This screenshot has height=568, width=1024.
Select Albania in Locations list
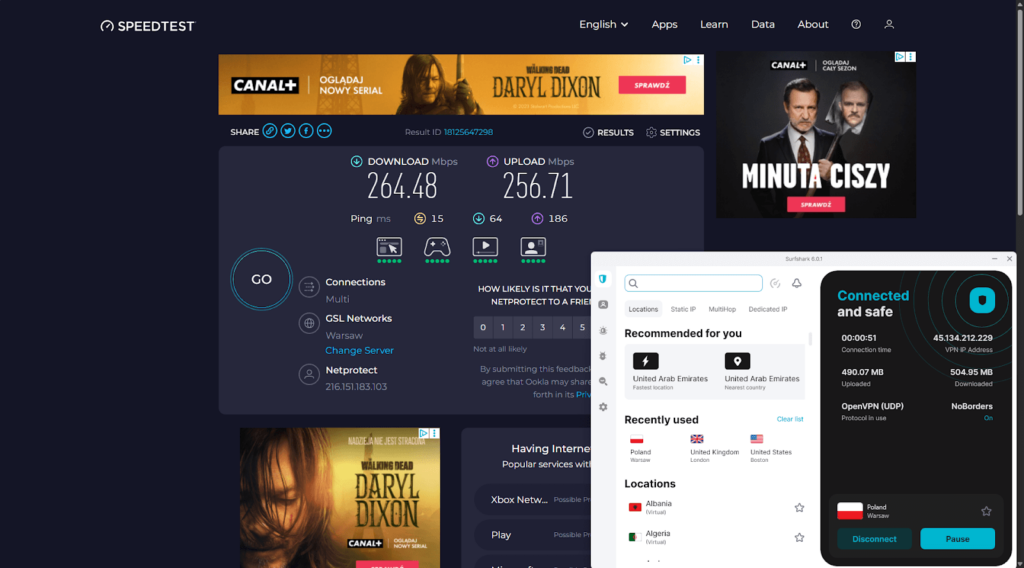[x=714, y=507]
